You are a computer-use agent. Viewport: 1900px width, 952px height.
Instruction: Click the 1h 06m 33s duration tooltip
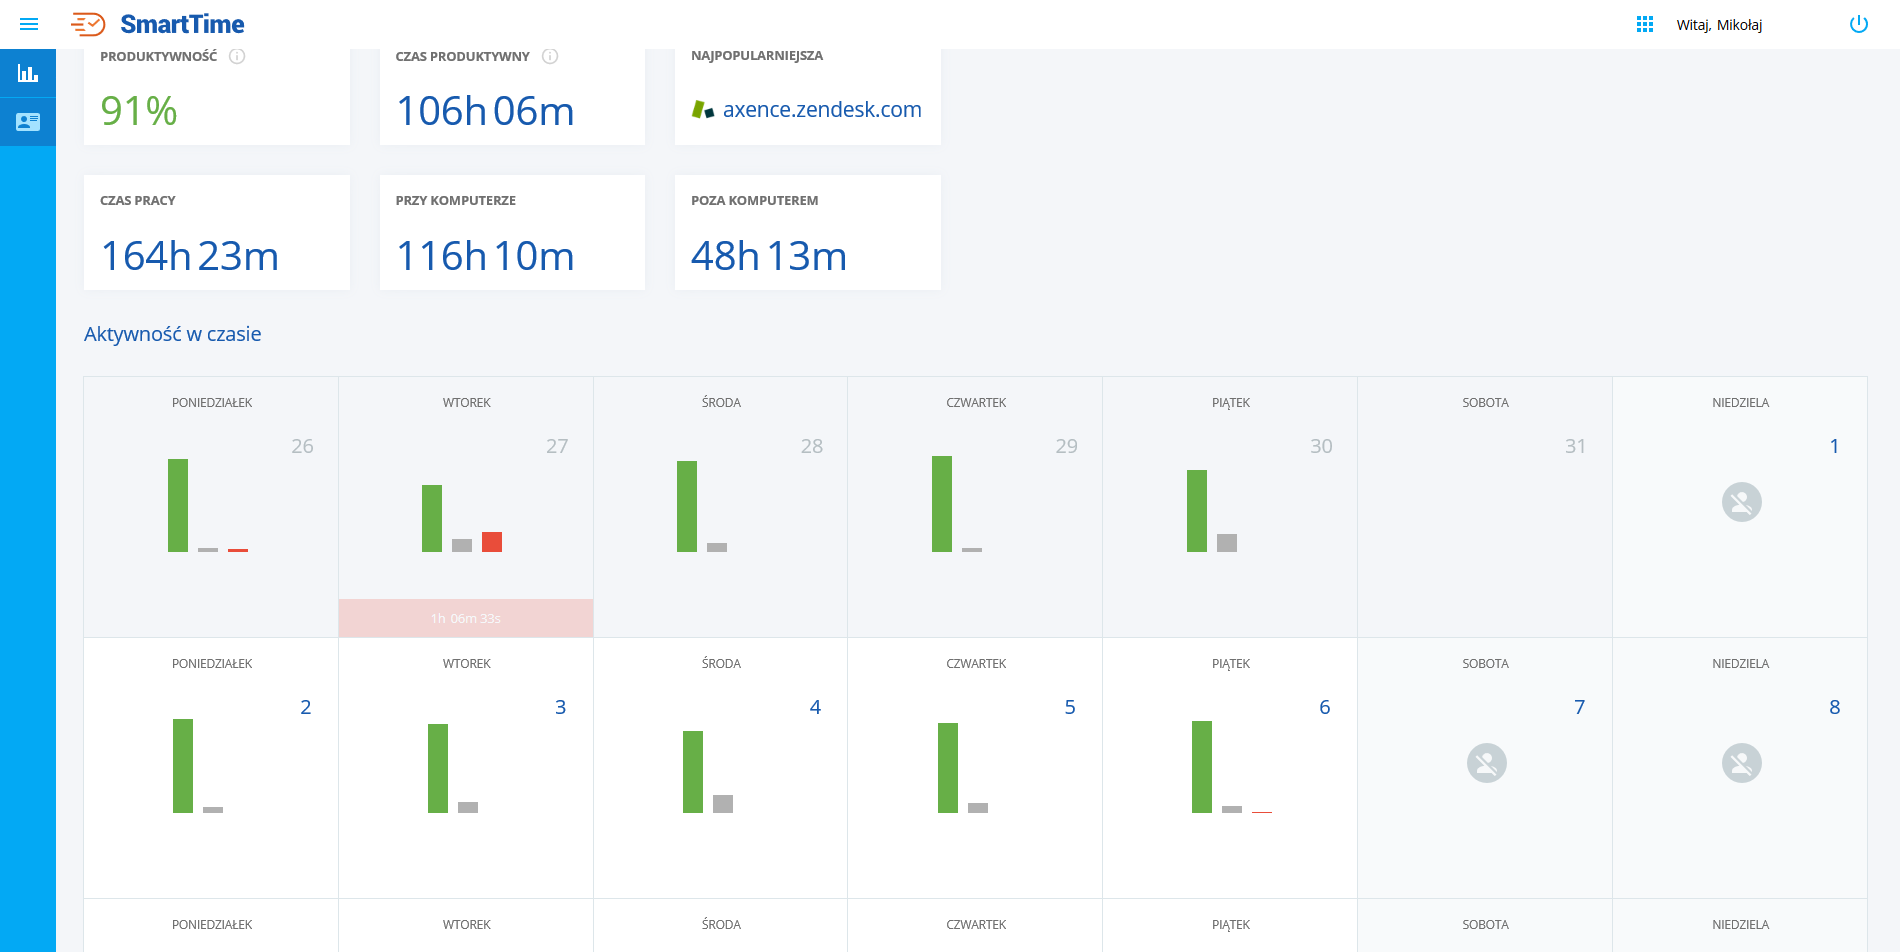[465, 617]
